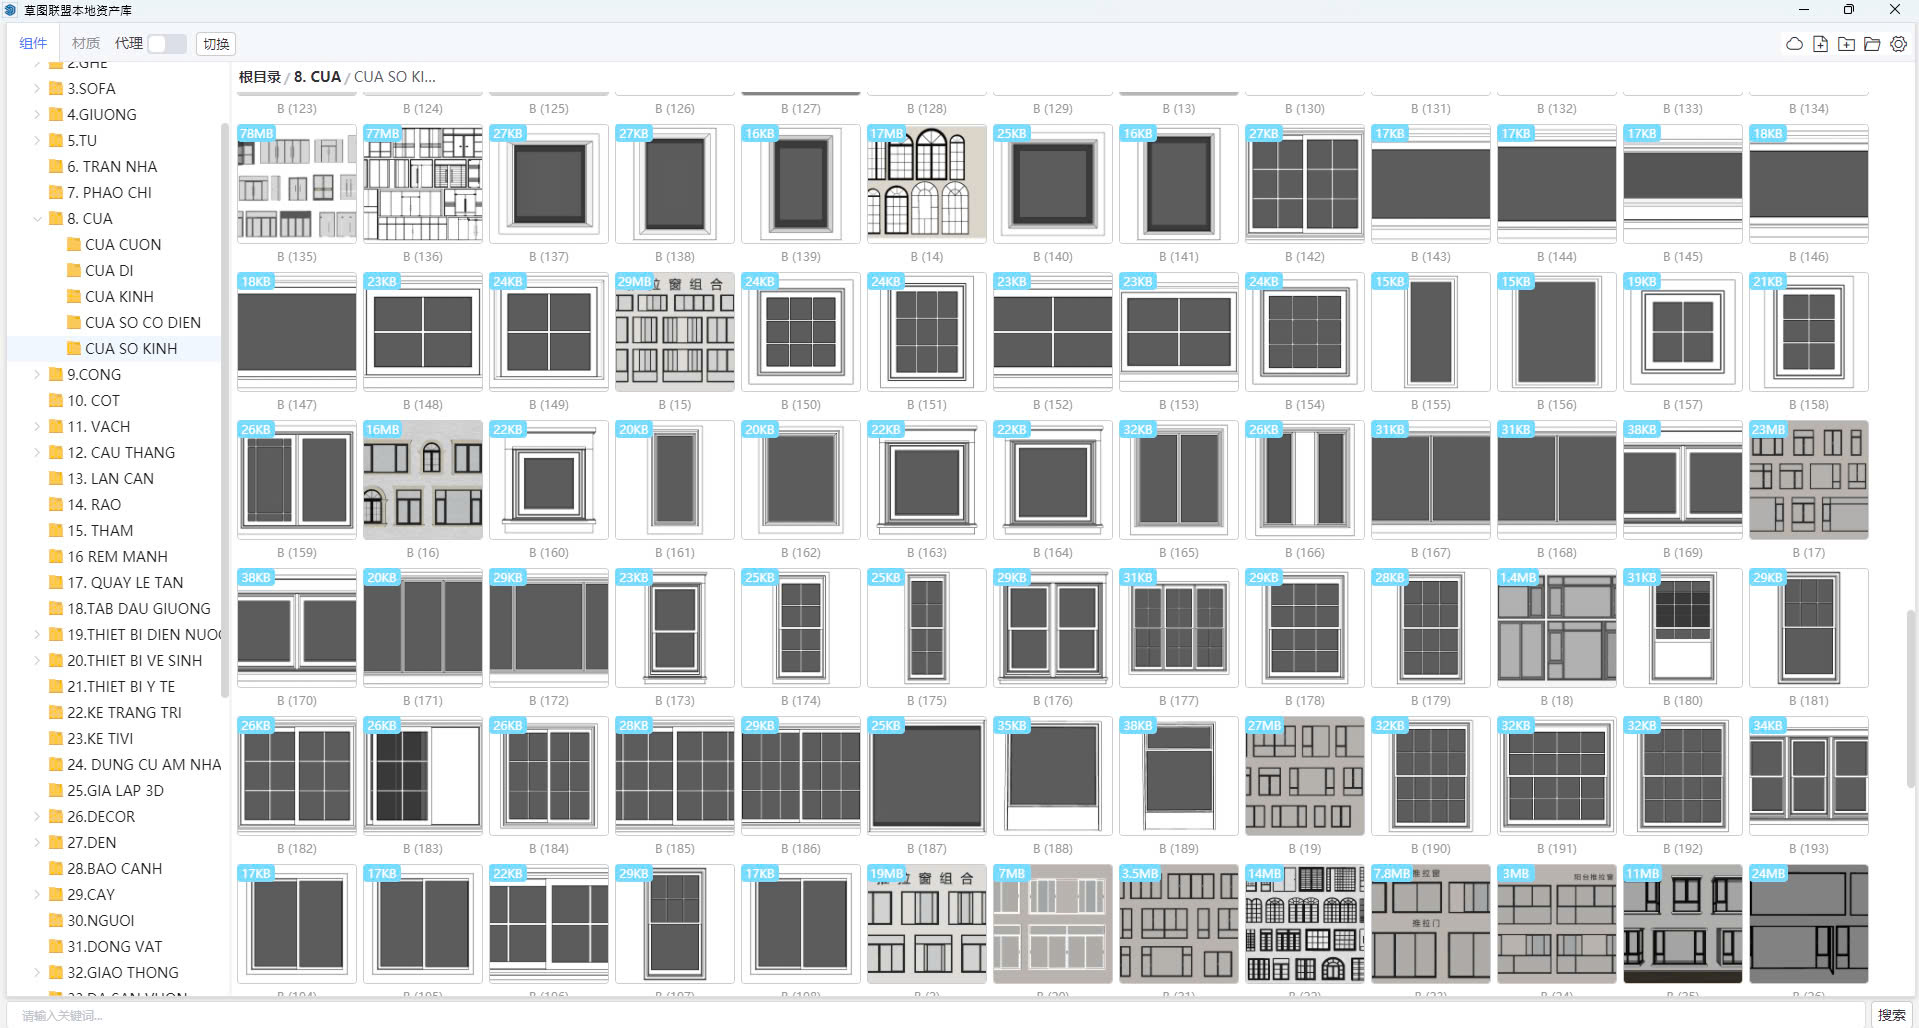Expand the 26.DECOR folder
Viewport: 1919px width, 1028px height.
coord(37,816)
